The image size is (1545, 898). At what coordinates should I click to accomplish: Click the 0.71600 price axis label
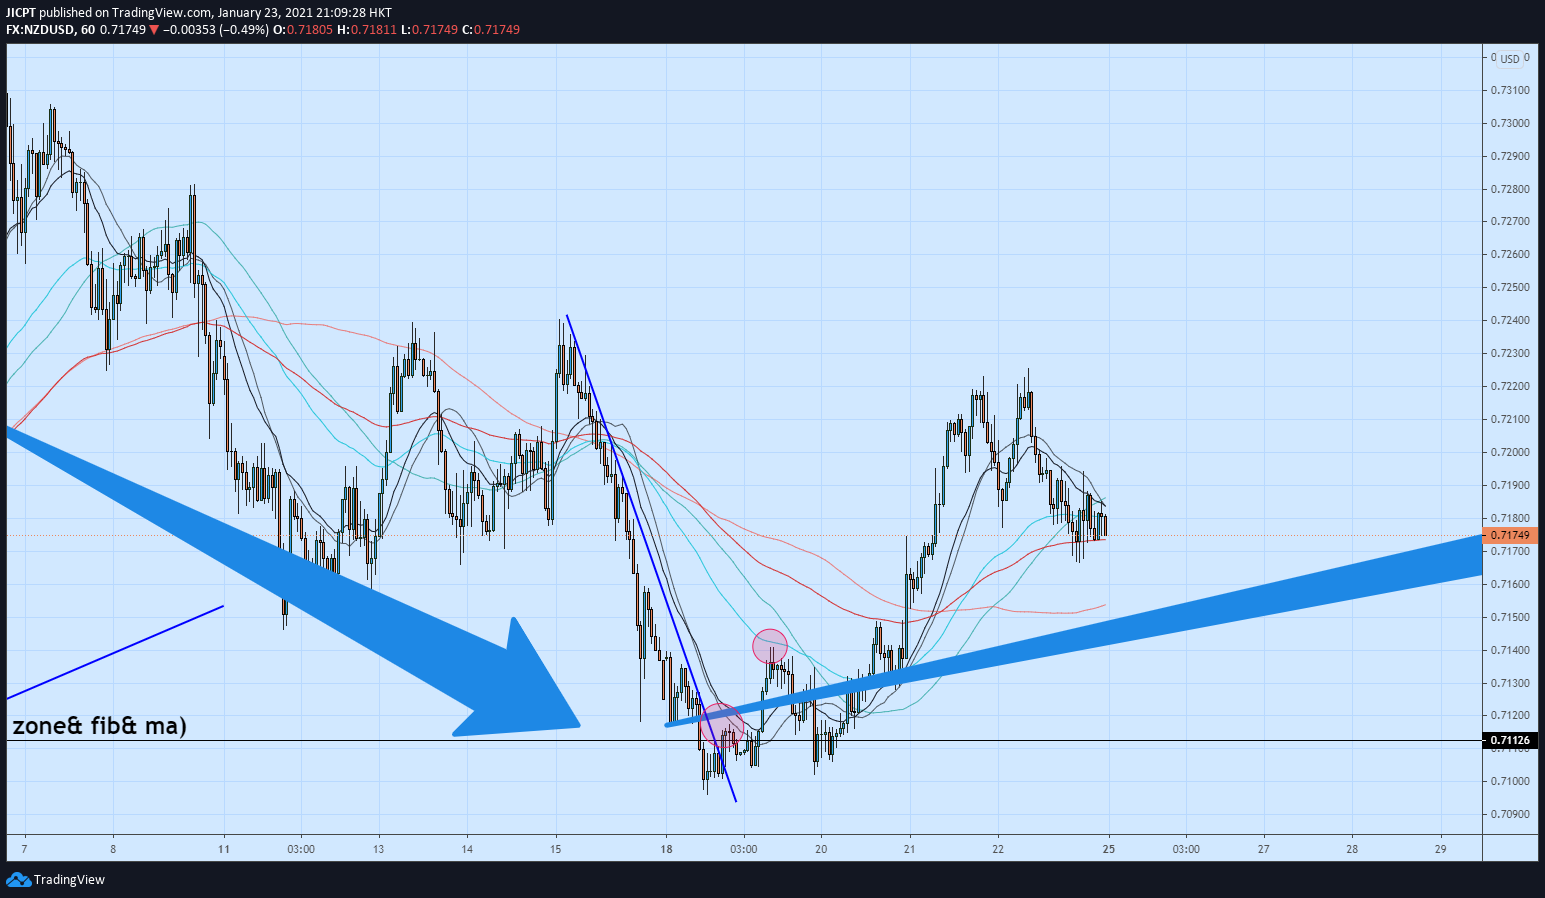coord(1509,584)
